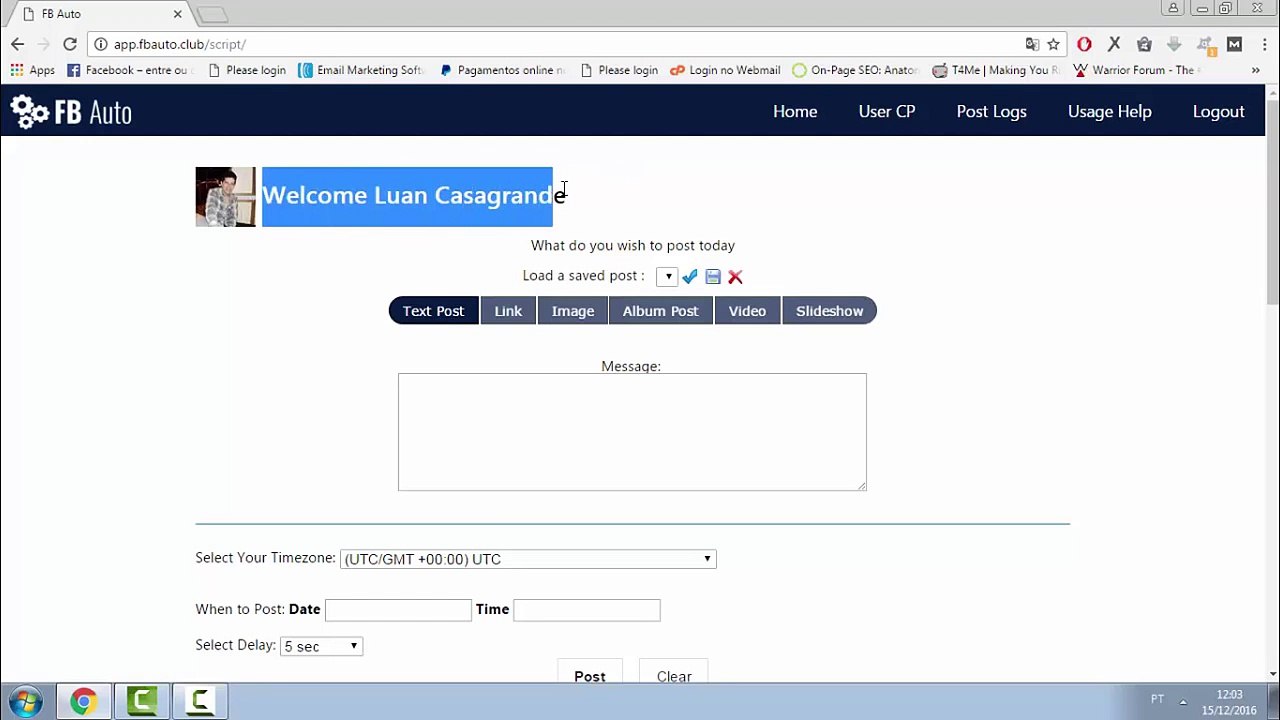The width and height of the screenshot is (1280, 720).
Task: Click the translate page icon in address bar
Action: 1032,44
